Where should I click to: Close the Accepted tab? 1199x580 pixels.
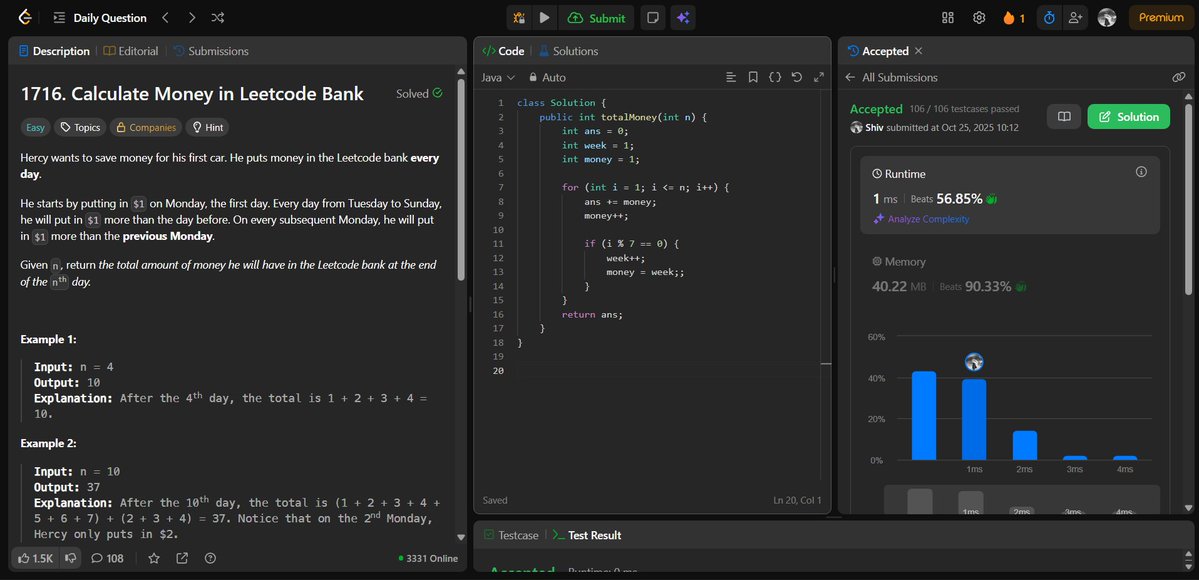[x=918, y=51]
